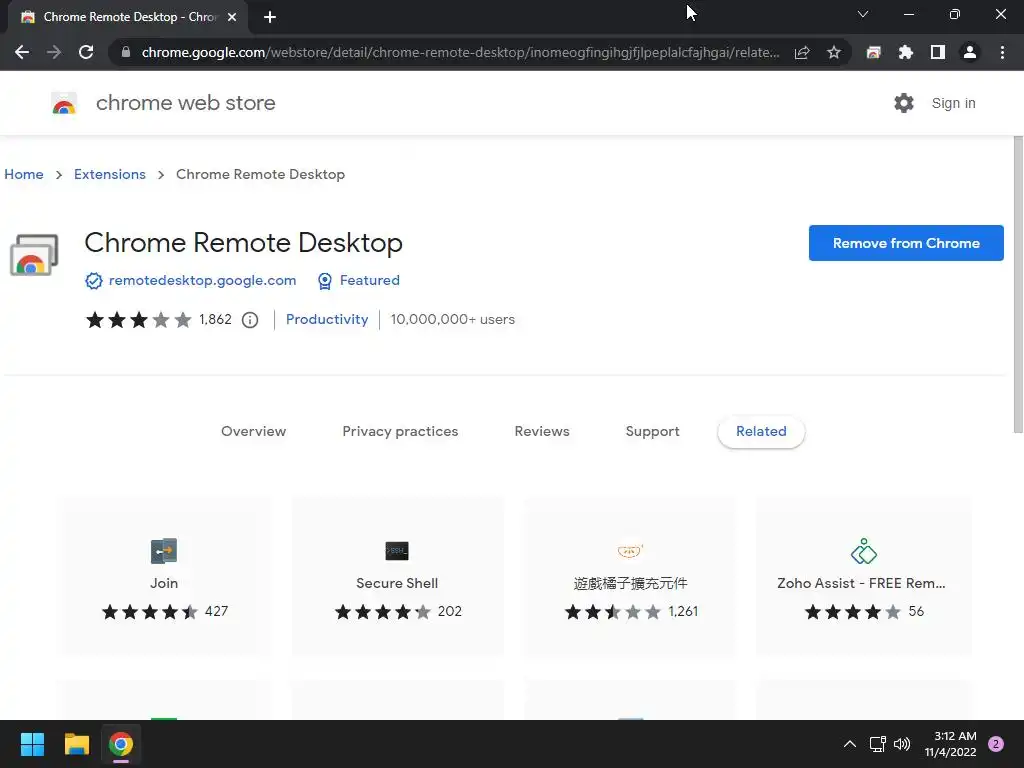This screenshot has width=1024, height=768.
Task: View site information via the lock icon
Action: click(x=126, y=52)
